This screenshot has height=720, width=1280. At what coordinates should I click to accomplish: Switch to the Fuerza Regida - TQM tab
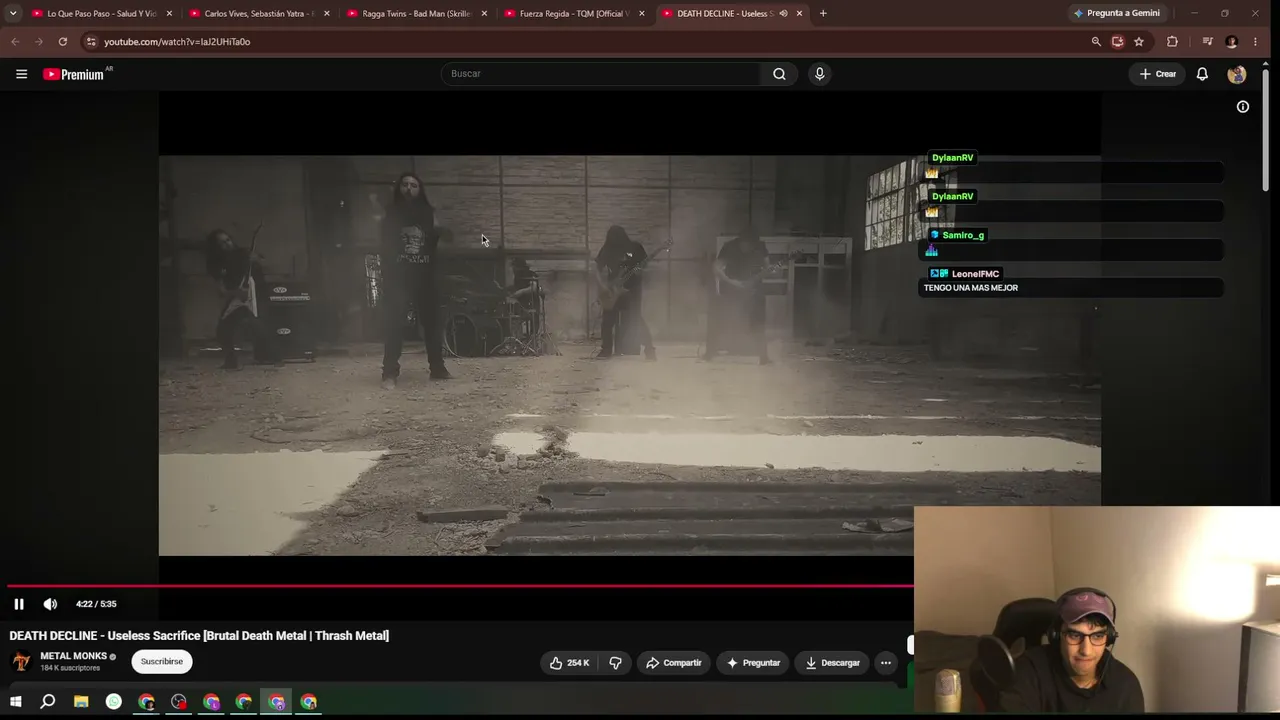click(x=573, y=14)
